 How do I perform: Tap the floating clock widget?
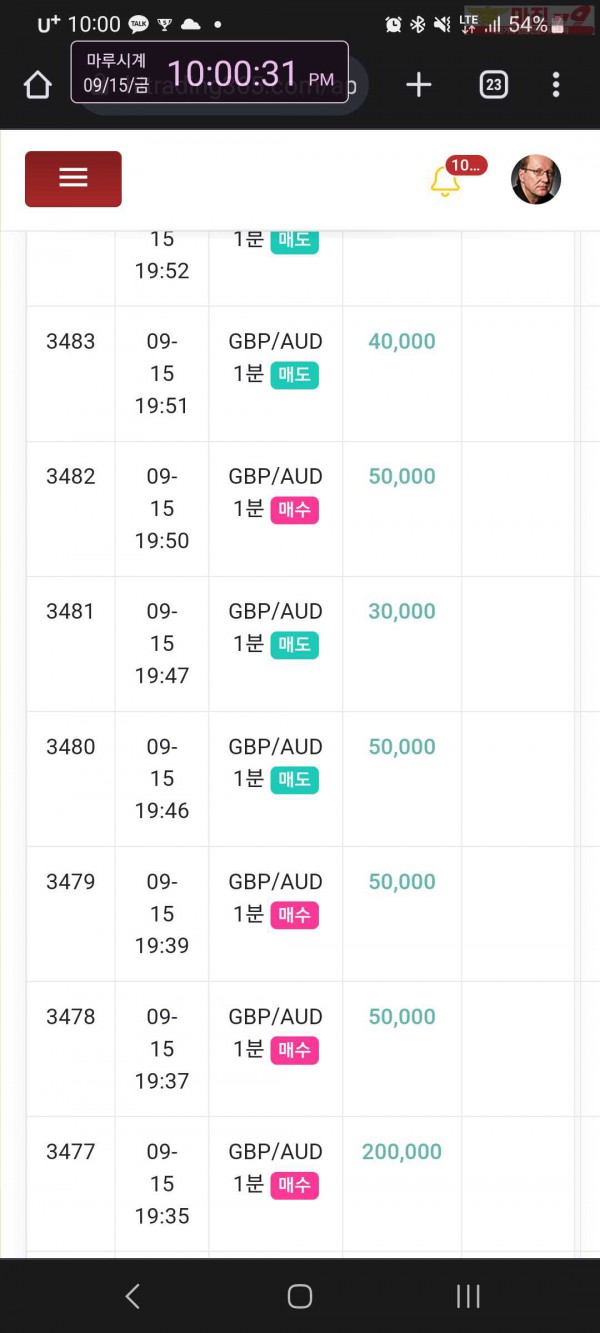[209, 72]
